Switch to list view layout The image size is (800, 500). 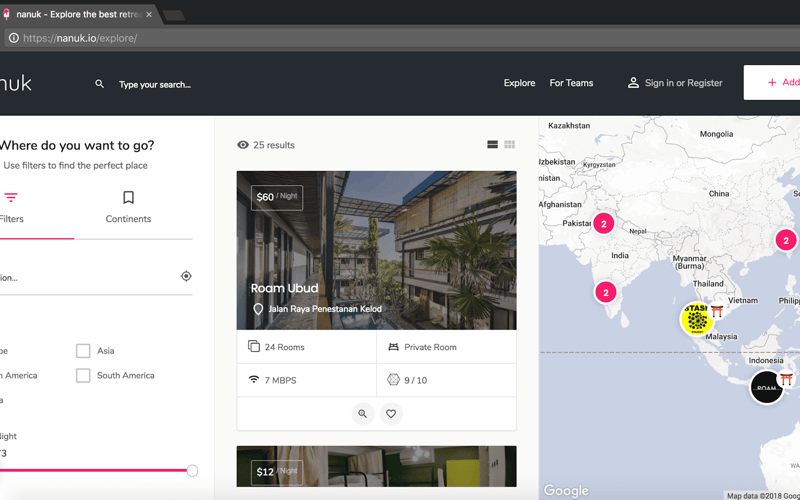(492, 145)
